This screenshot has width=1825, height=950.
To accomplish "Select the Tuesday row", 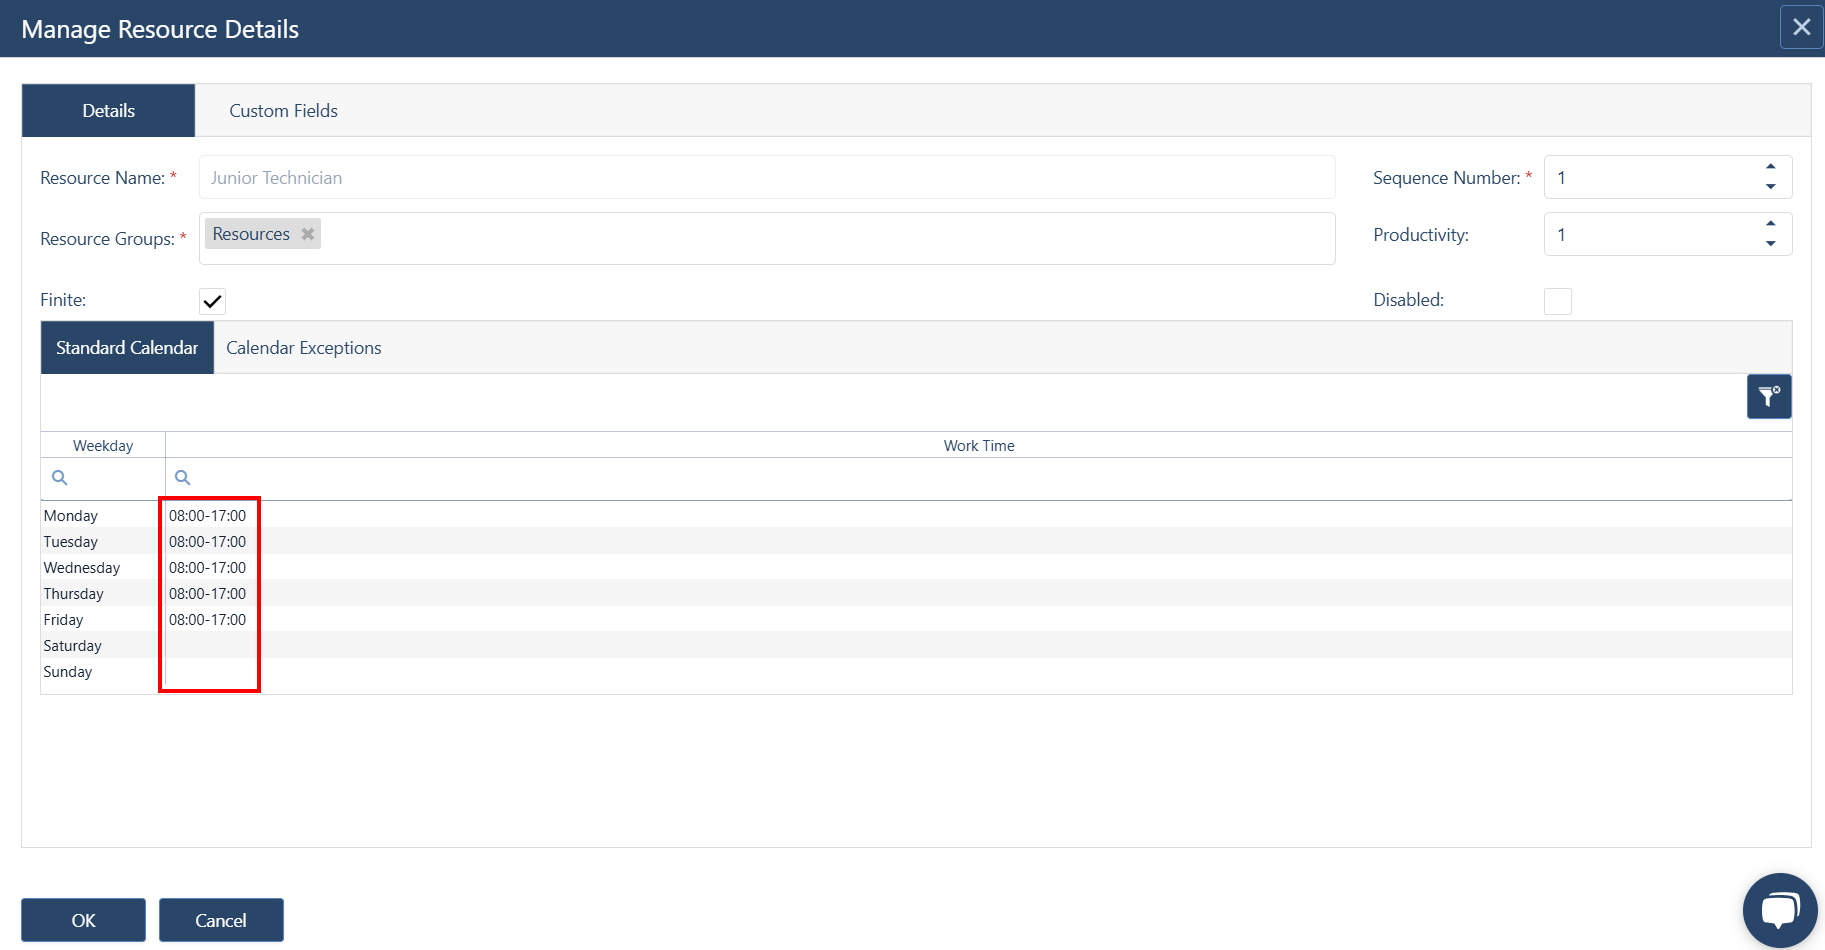I will tap(916, 542).
